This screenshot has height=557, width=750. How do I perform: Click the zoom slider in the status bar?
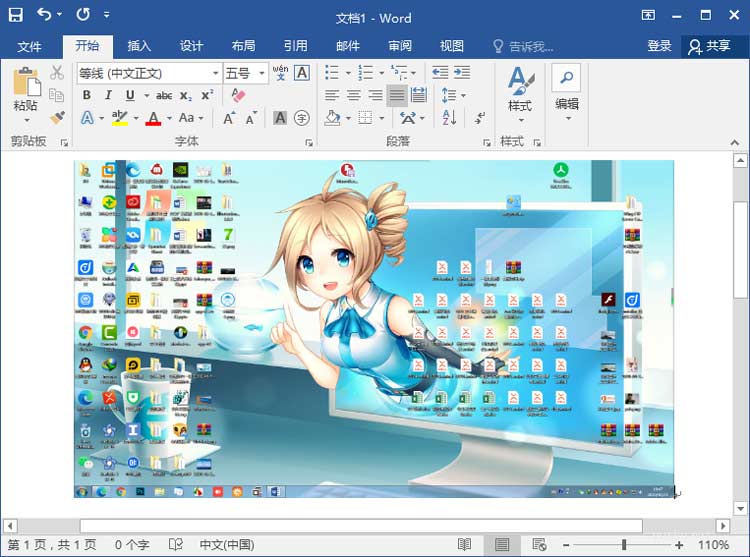click(624, 545)
